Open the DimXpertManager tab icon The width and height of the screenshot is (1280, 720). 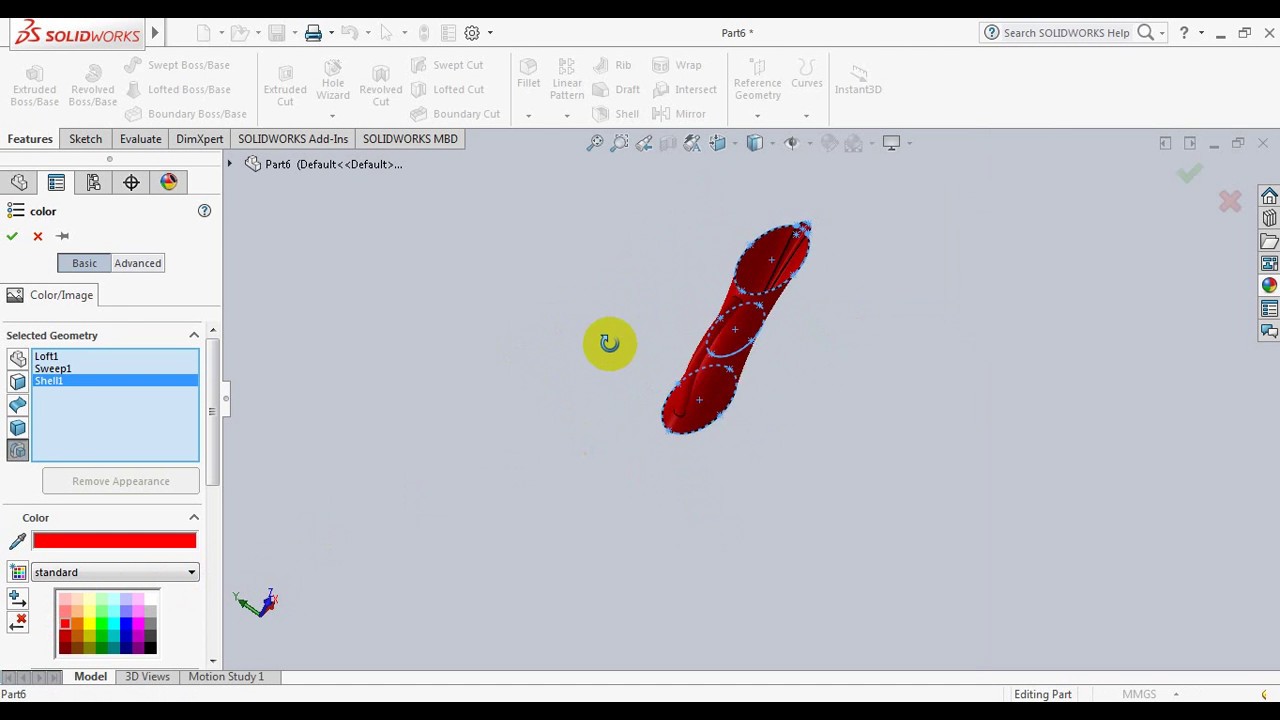point(131,182)
